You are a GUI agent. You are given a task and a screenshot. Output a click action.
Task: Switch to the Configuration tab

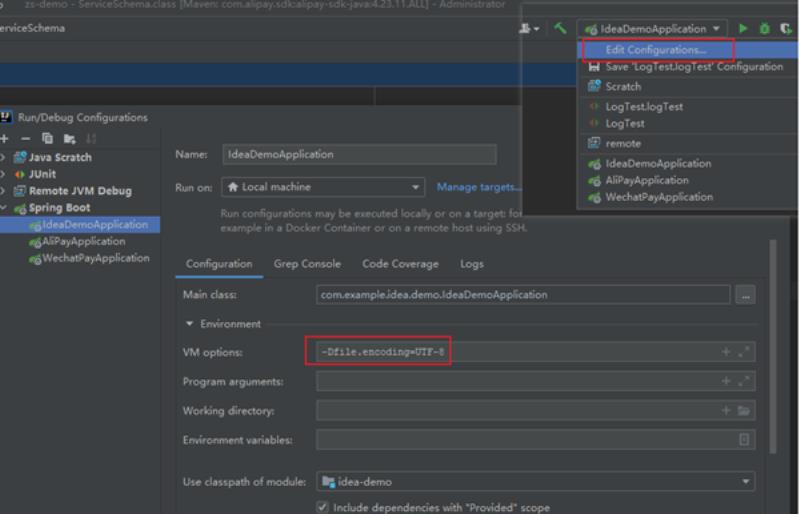(x=219, y=264)
